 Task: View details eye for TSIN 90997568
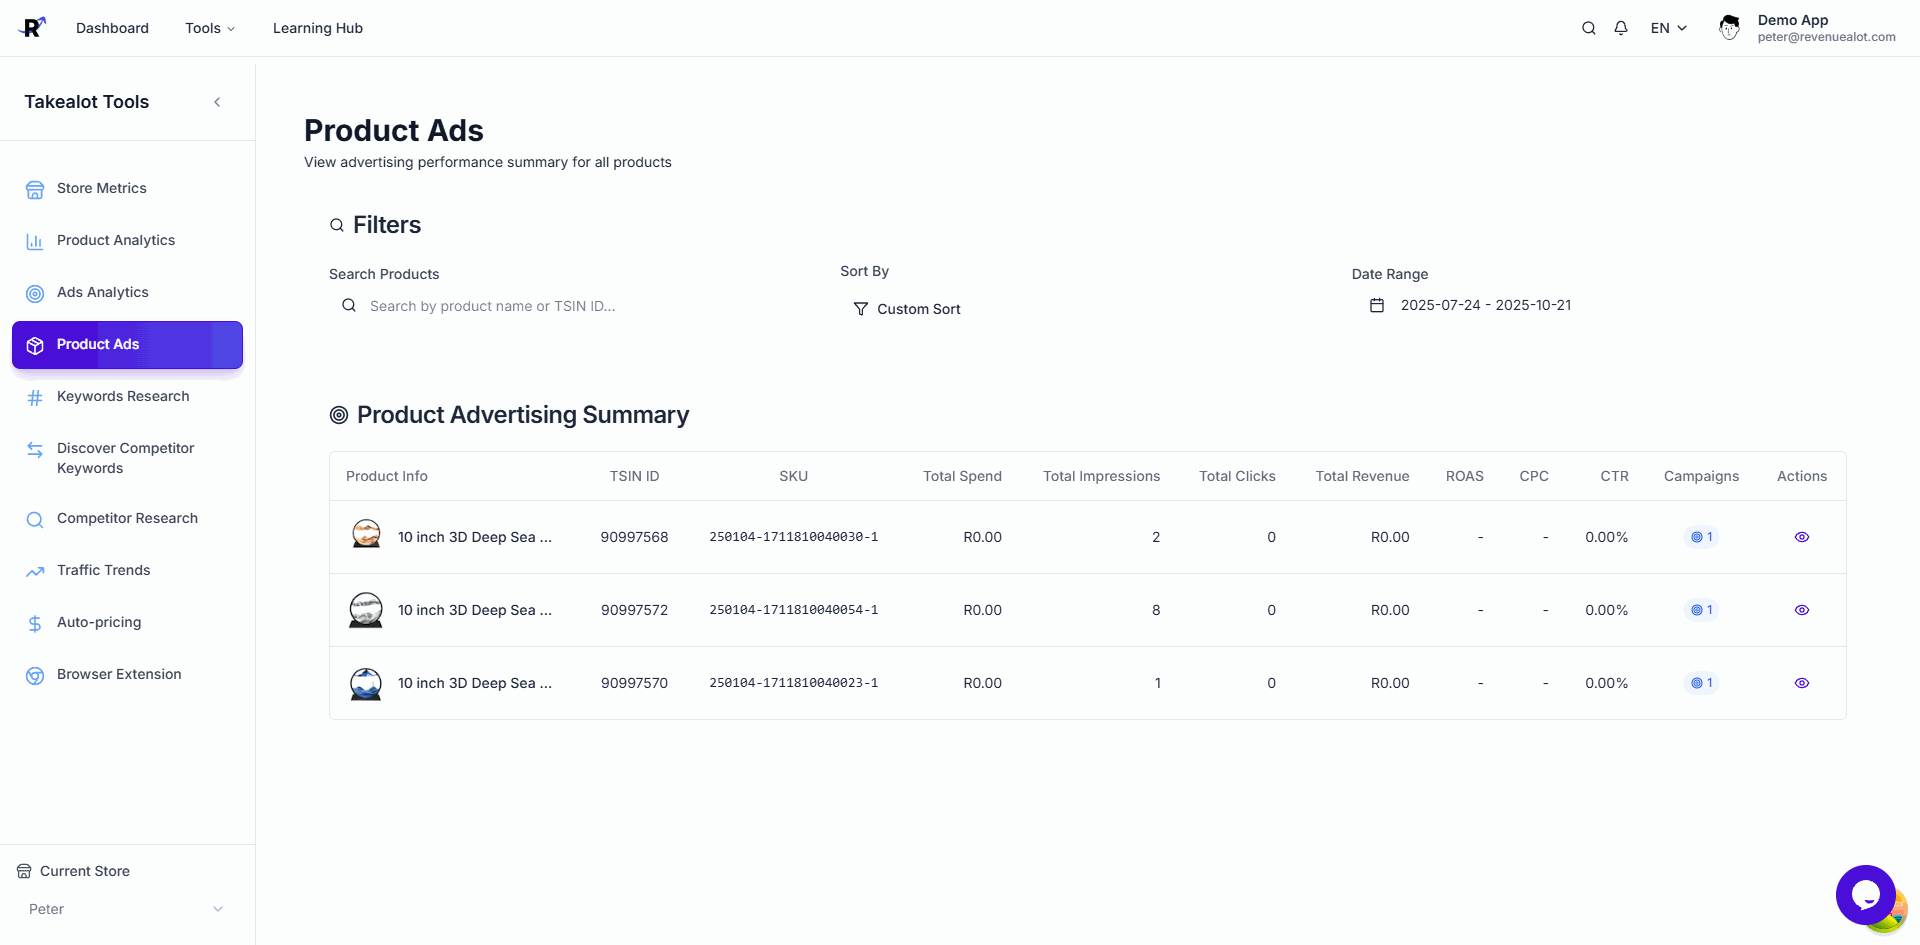tap(1802, 537)
